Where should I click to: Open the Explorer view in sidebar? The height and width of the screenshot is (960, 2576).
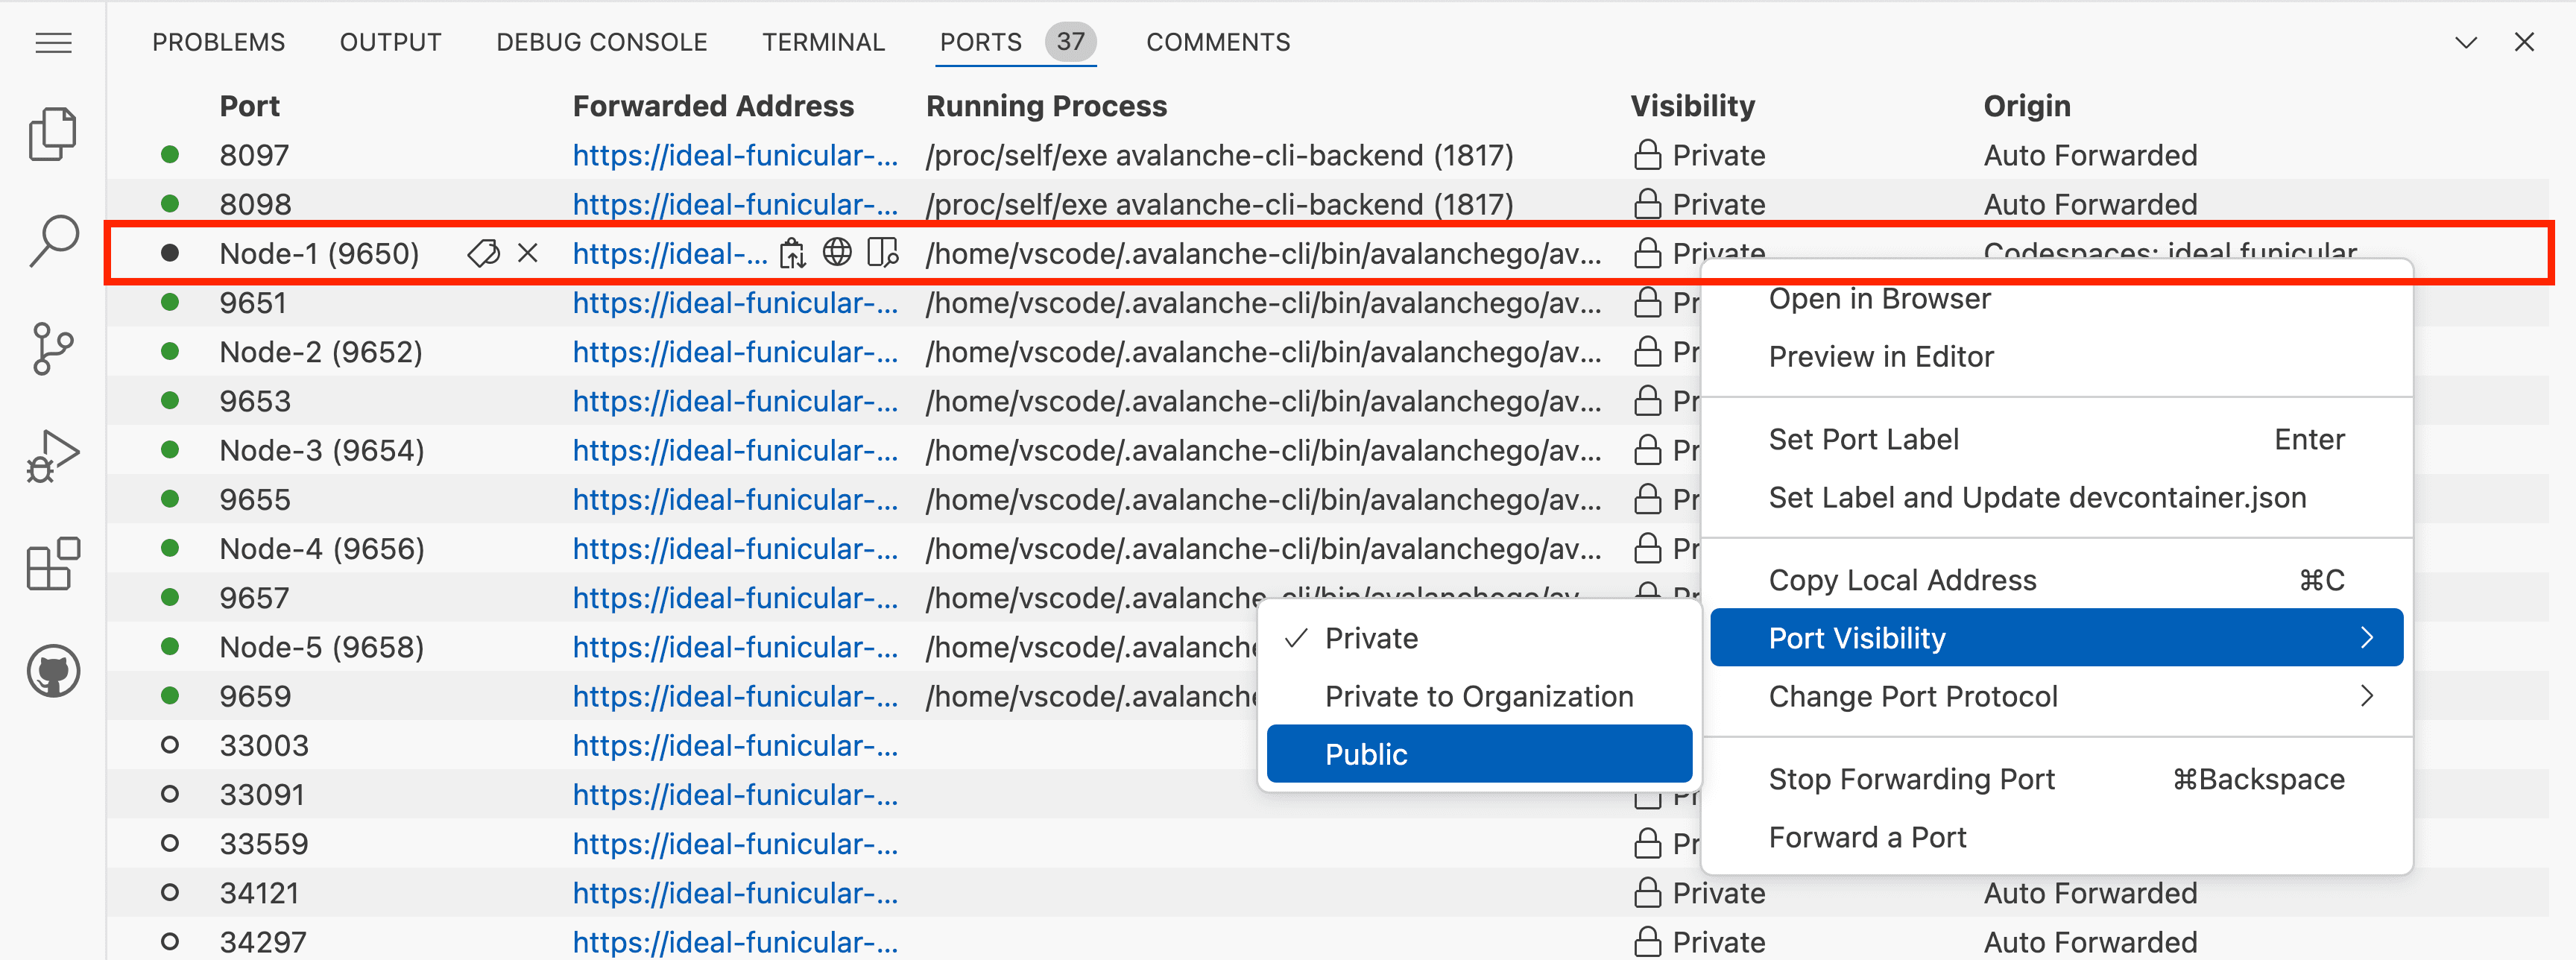[x=52, y=133]
